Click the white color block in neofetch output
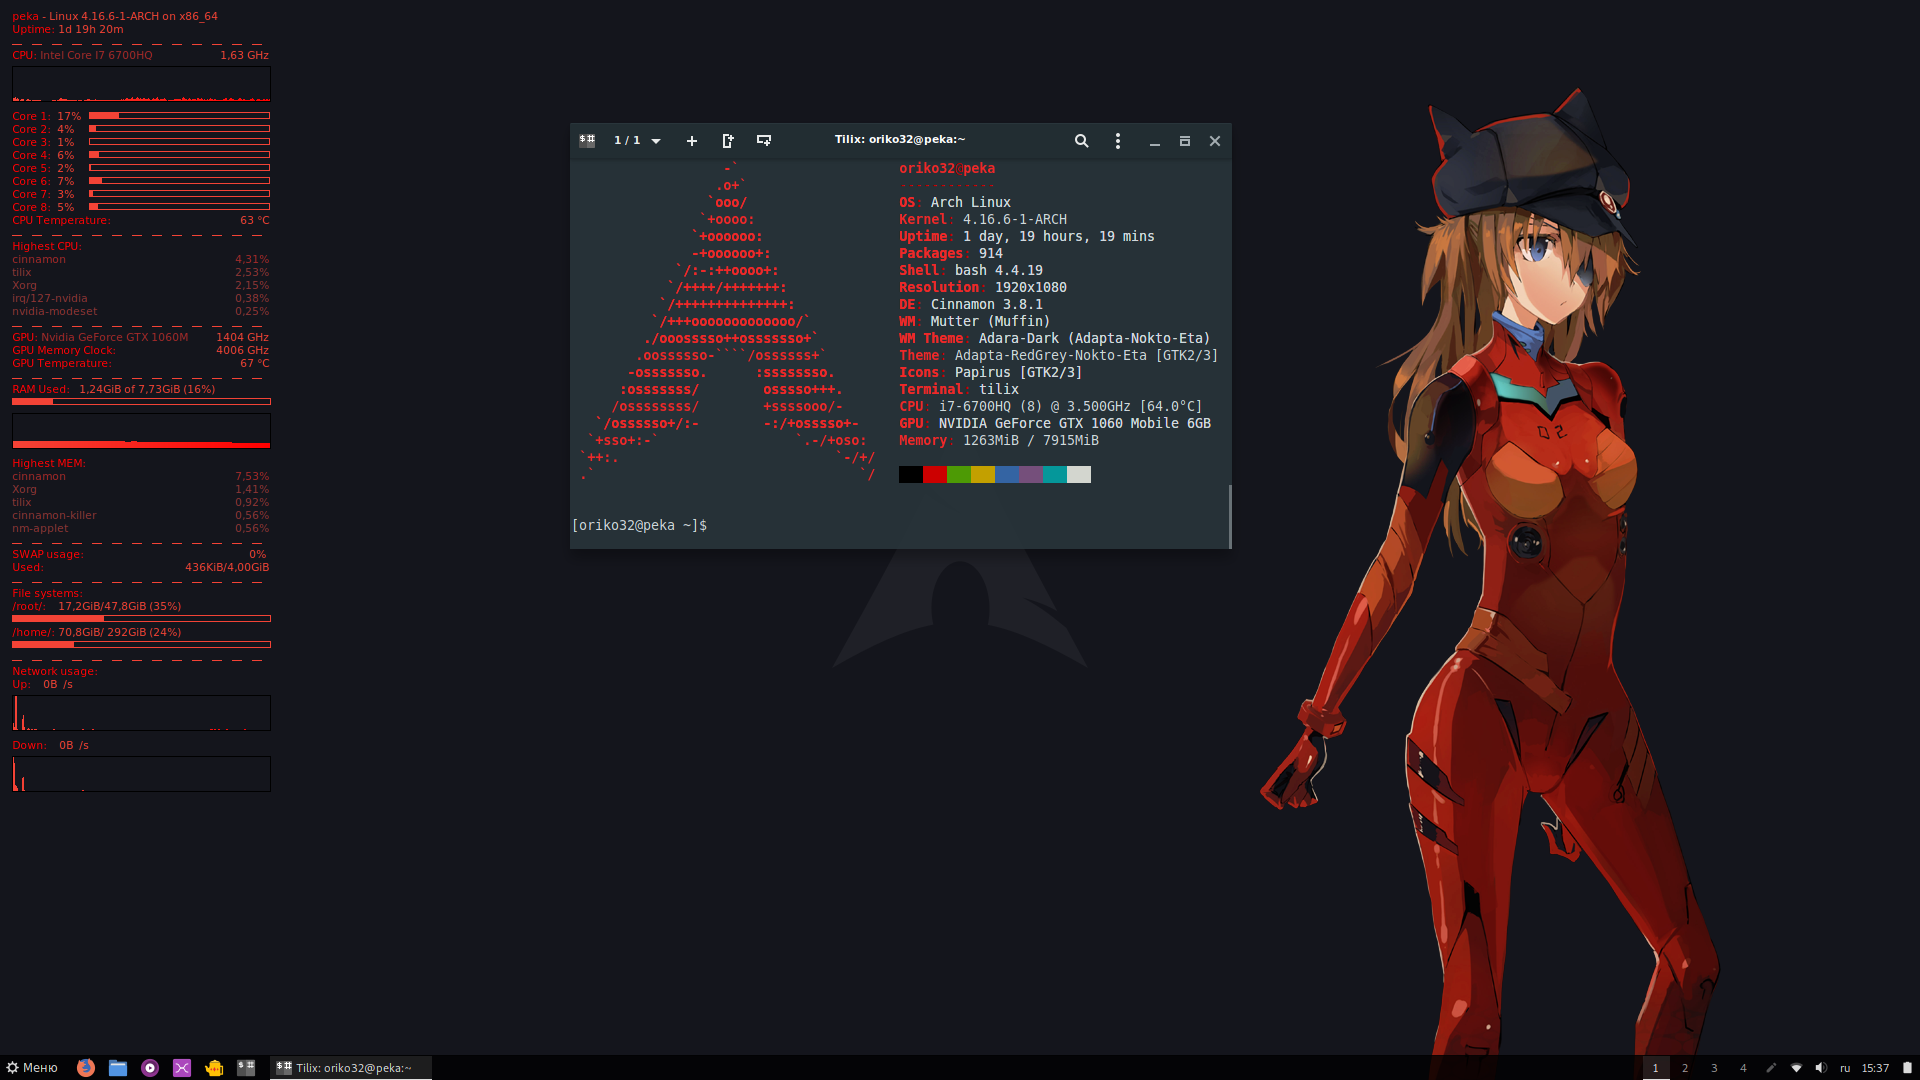 (1079, 474)
